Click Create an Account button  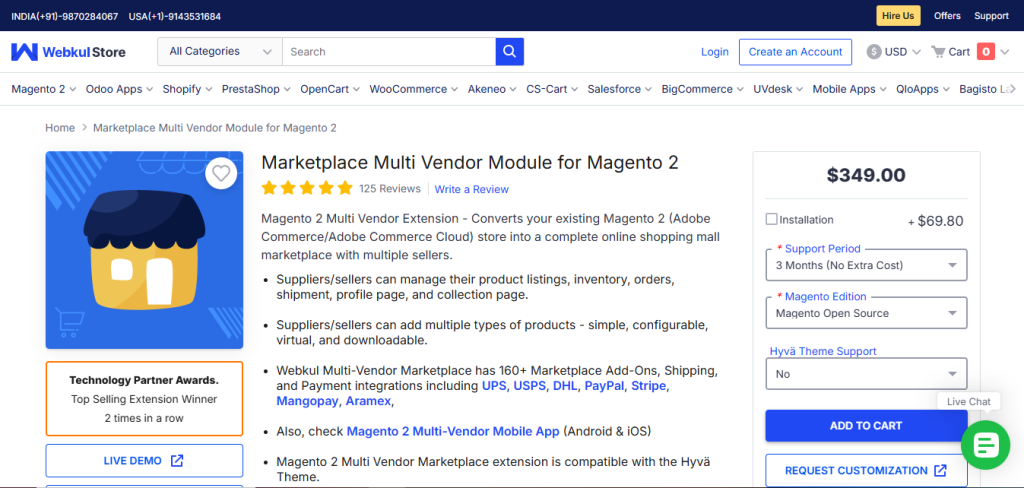coord(795,52)
